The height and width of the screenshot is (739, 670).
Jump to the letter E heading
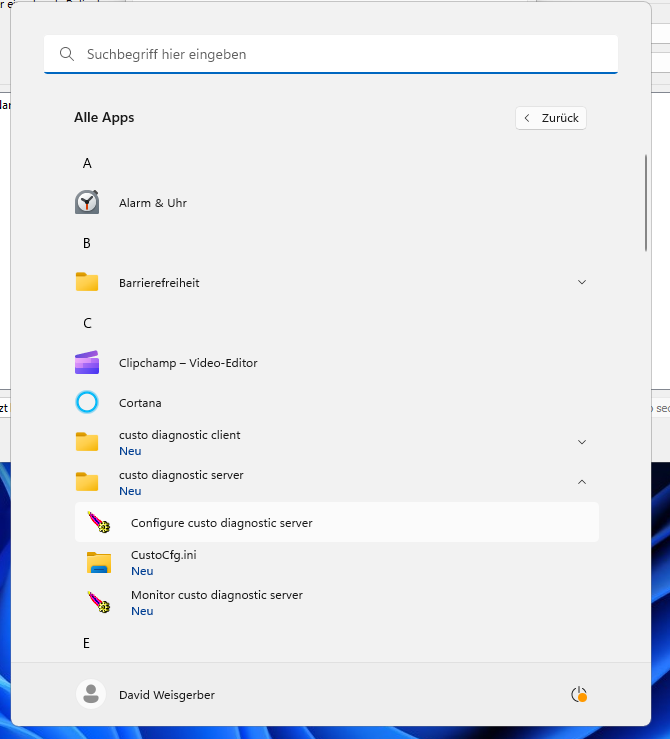click(x=86, y=643)
